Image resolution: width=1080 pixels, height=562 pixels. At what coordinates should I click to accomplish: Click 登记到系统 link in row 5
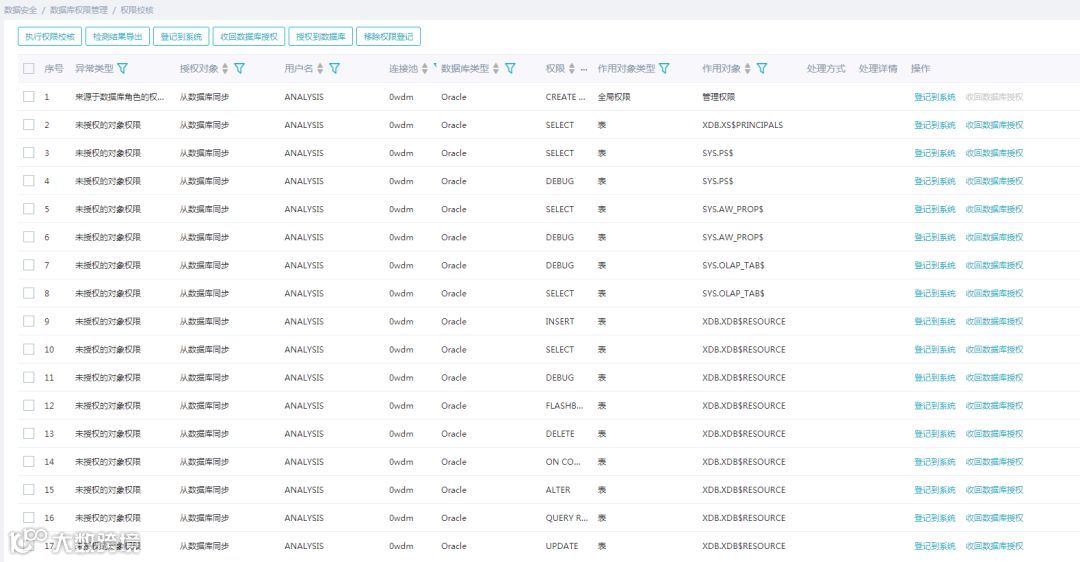[x=935, y=209]
